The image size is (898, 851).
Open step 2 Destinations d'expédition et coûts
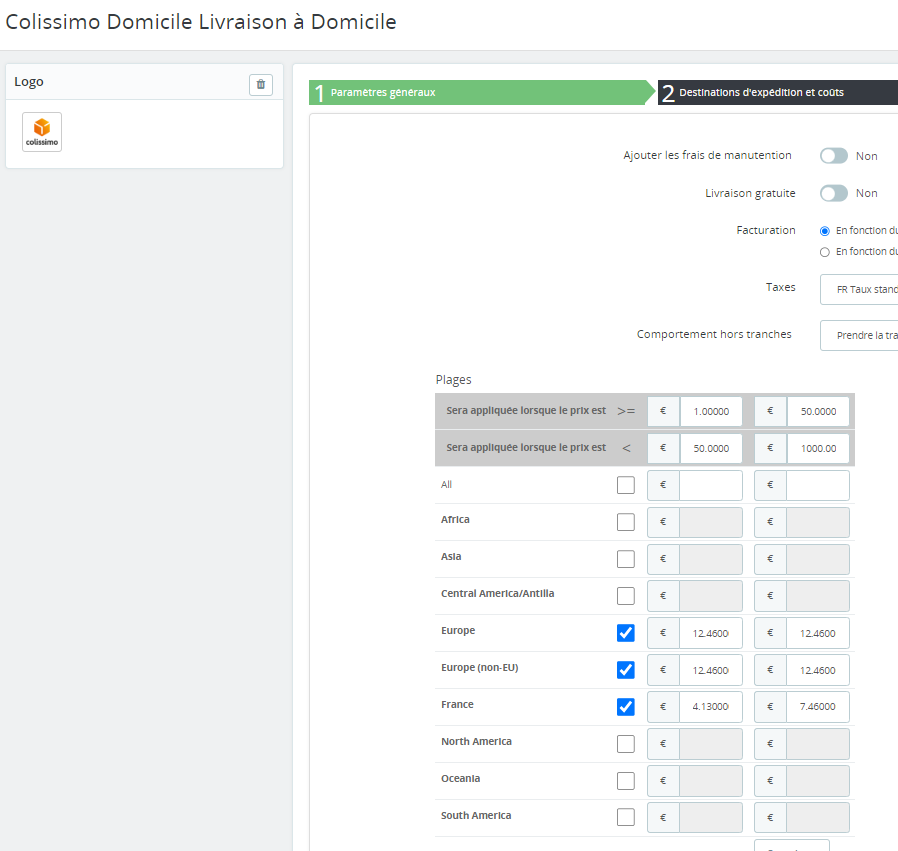778,92
